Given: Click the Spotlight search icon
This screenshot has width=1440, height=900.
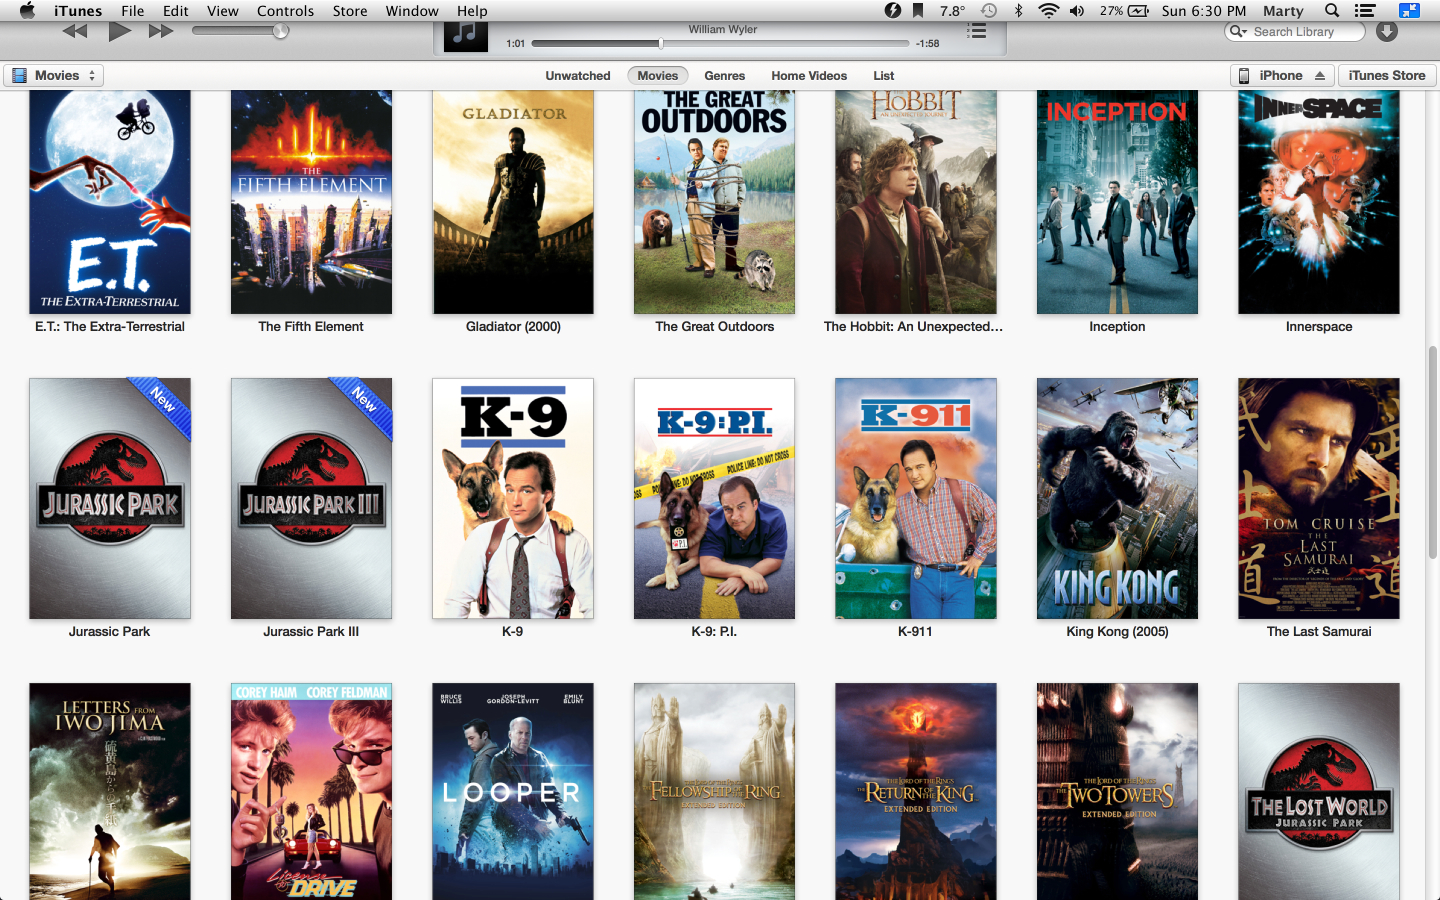Looking at the screenshot, I should point(1332,11).
